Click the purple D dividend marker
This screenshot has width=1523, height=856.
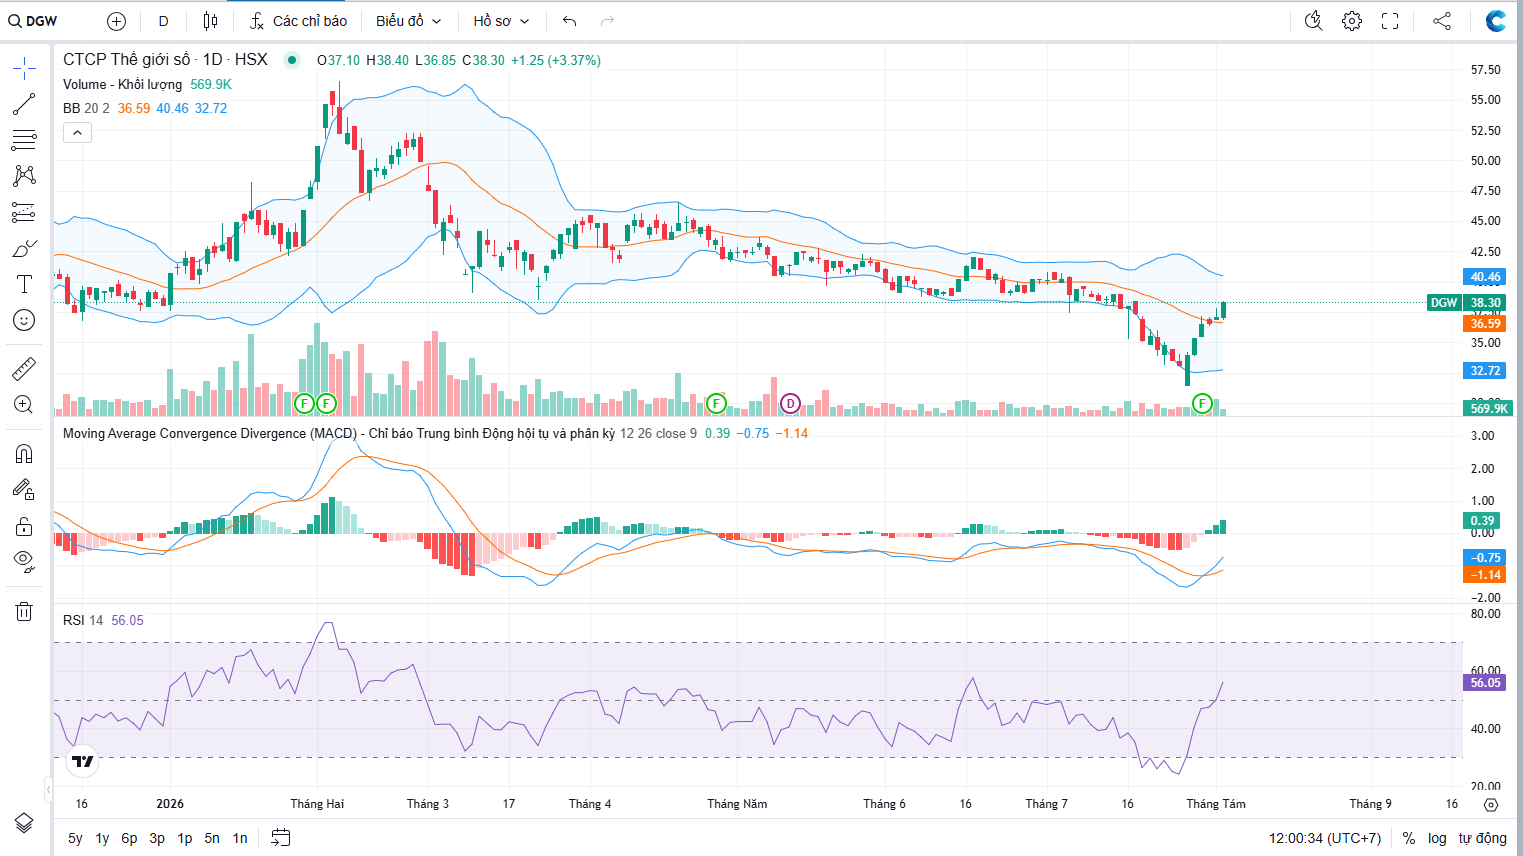(790, 404)
